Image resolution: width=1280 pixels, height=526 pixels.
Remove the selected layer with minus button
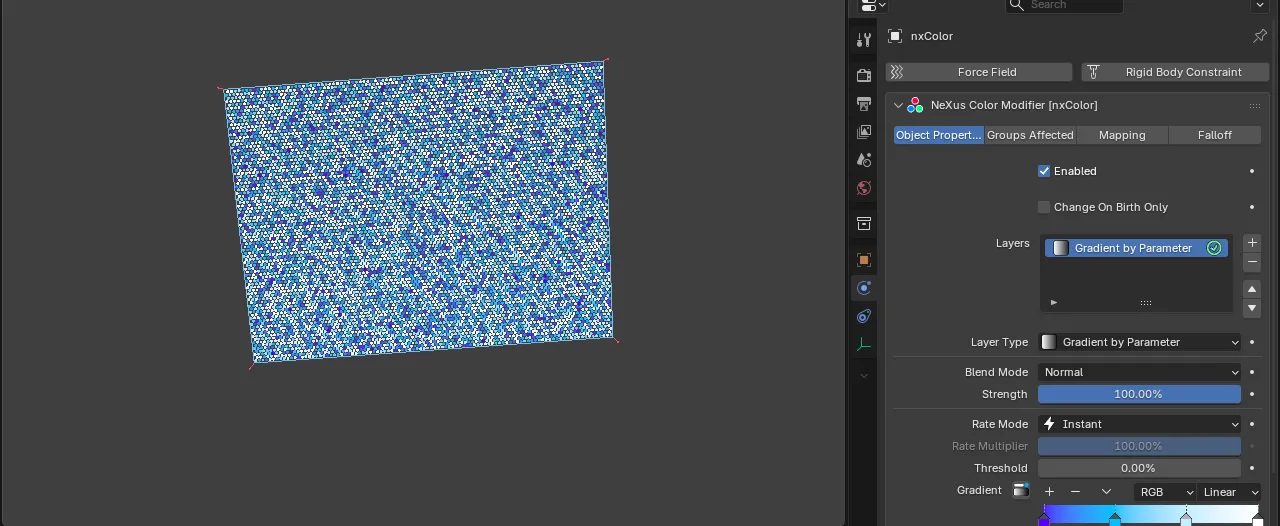click(1252, 262)
